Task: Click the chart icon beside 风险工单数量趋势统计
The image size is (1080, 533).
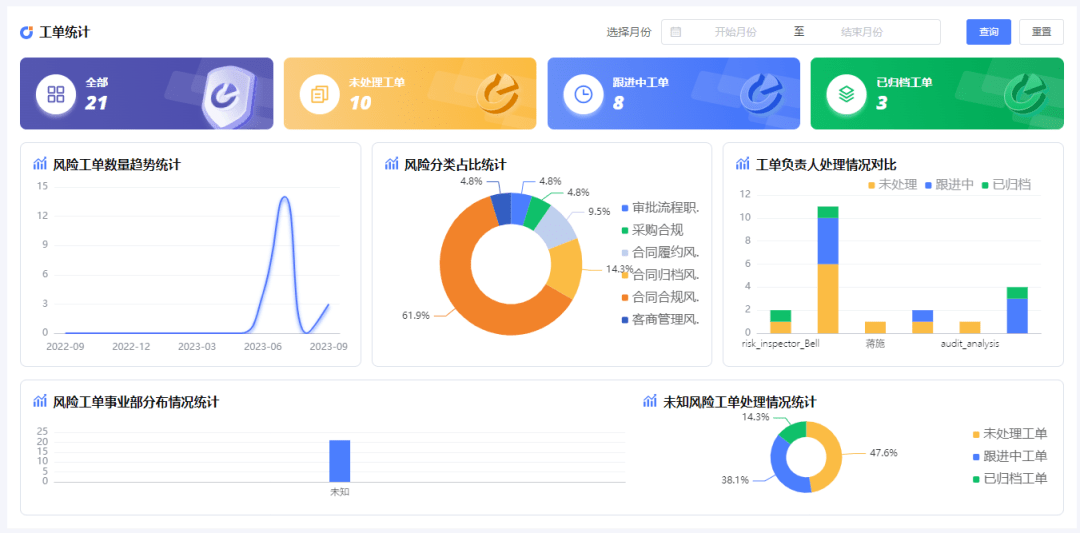Action: (x=39, y=164)
